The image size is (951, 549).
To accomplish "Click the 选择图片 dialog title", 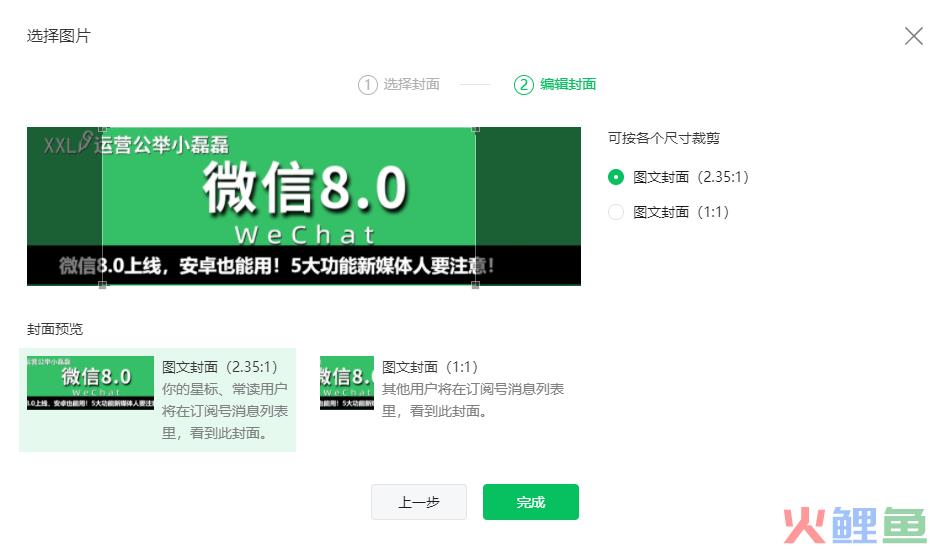I will coord(58,36).
